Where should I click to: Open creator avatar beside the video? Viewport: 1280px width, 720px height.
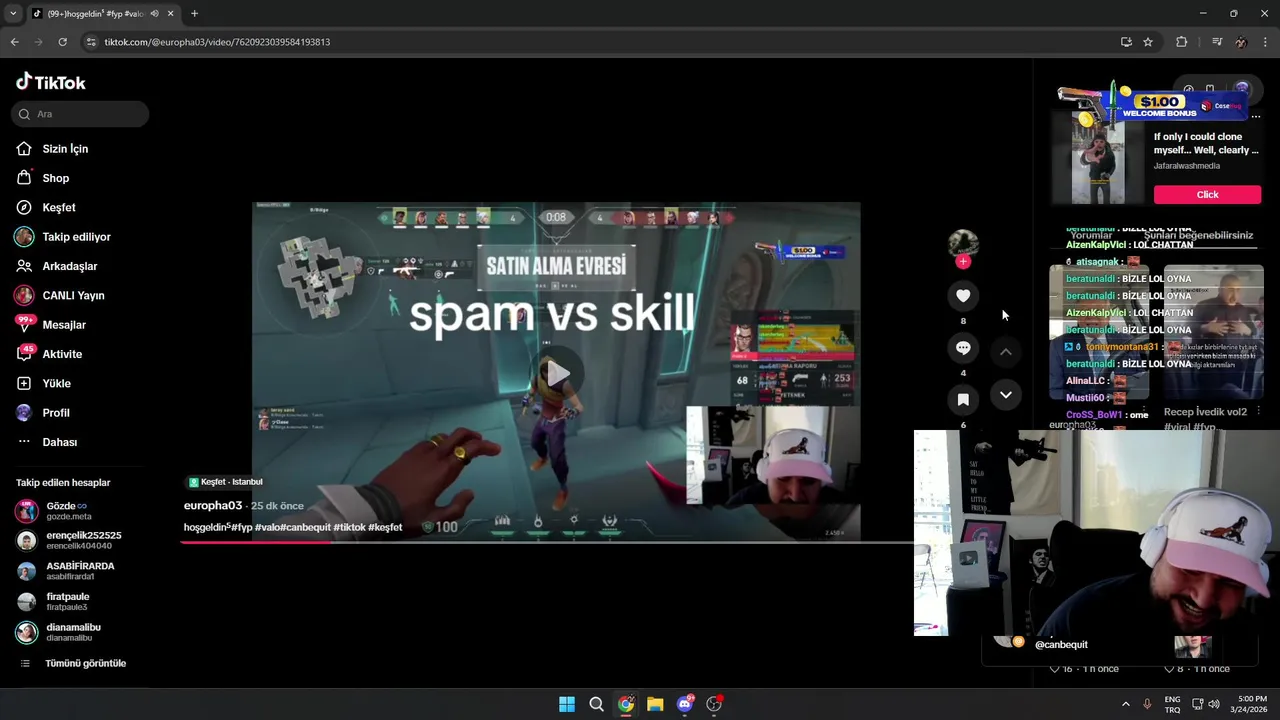(x=963, y=243)
